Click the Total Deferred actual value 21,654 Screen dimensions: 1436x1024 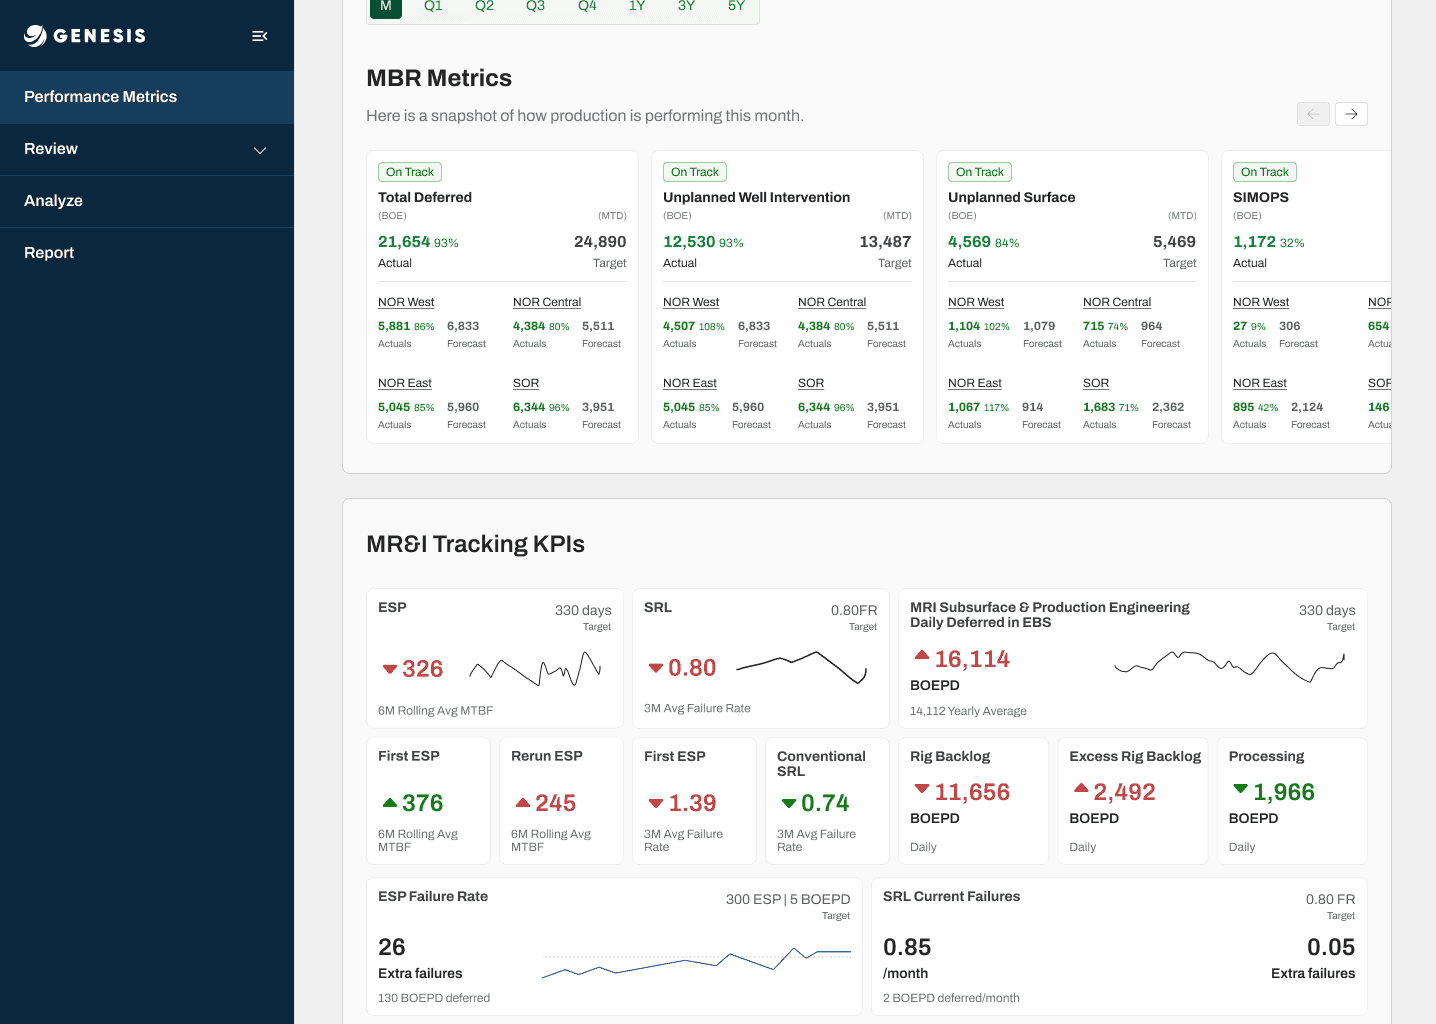click(x=404, y=242)
